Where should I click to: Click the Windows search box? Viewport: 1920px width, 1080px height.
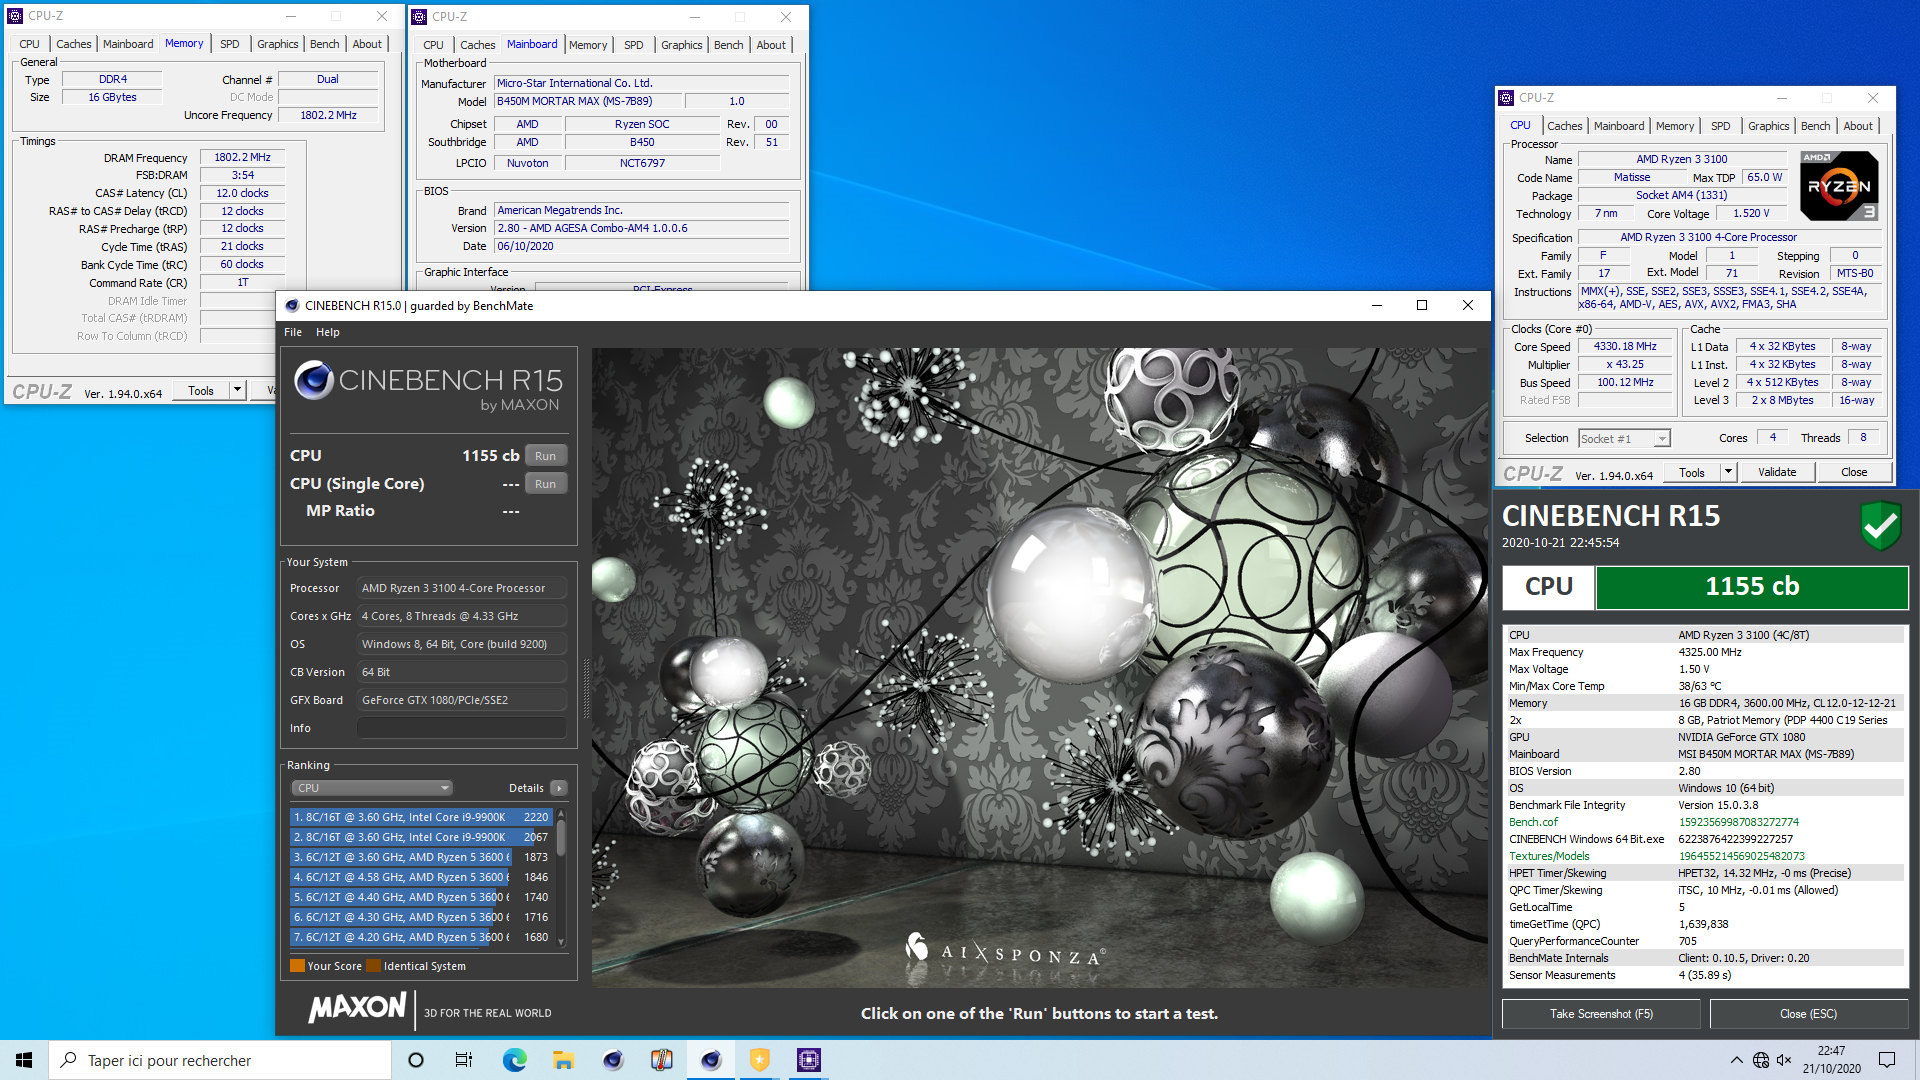[220, 1060]
